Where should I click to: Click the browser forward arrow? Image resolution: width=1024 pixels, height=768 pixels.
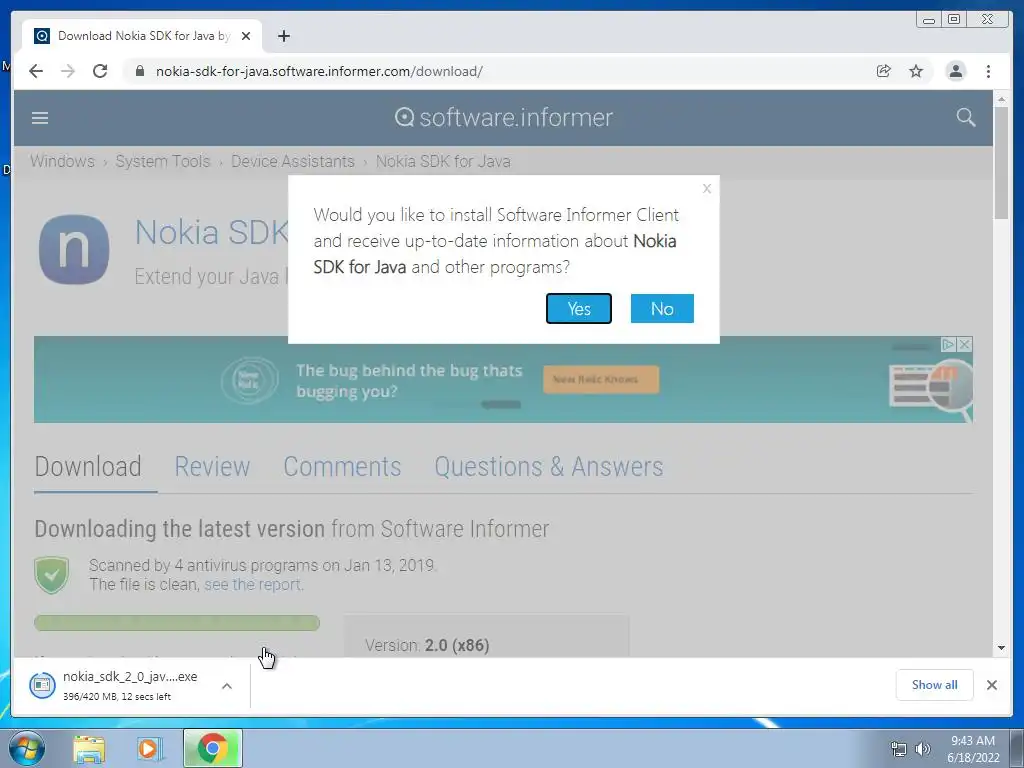(68, 71)
